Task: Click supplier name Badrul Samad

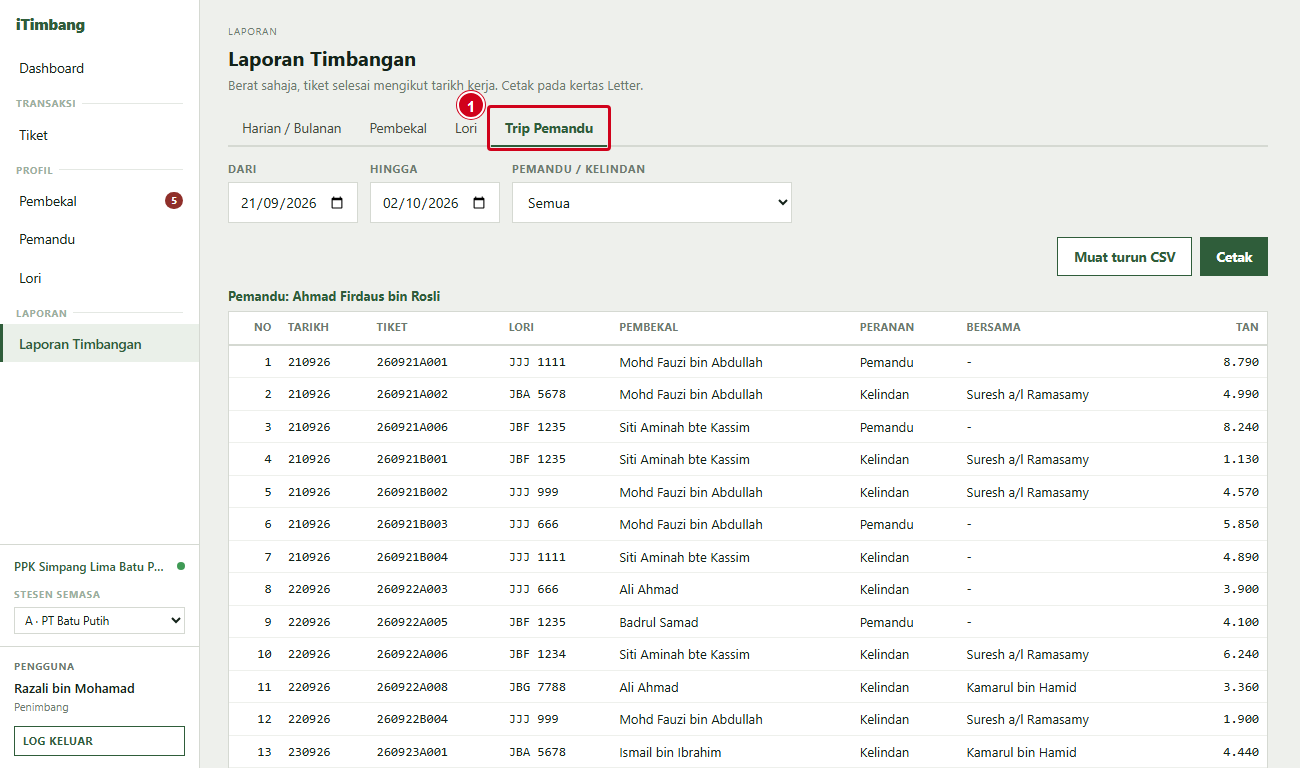Action: click(x=659, y=622)
